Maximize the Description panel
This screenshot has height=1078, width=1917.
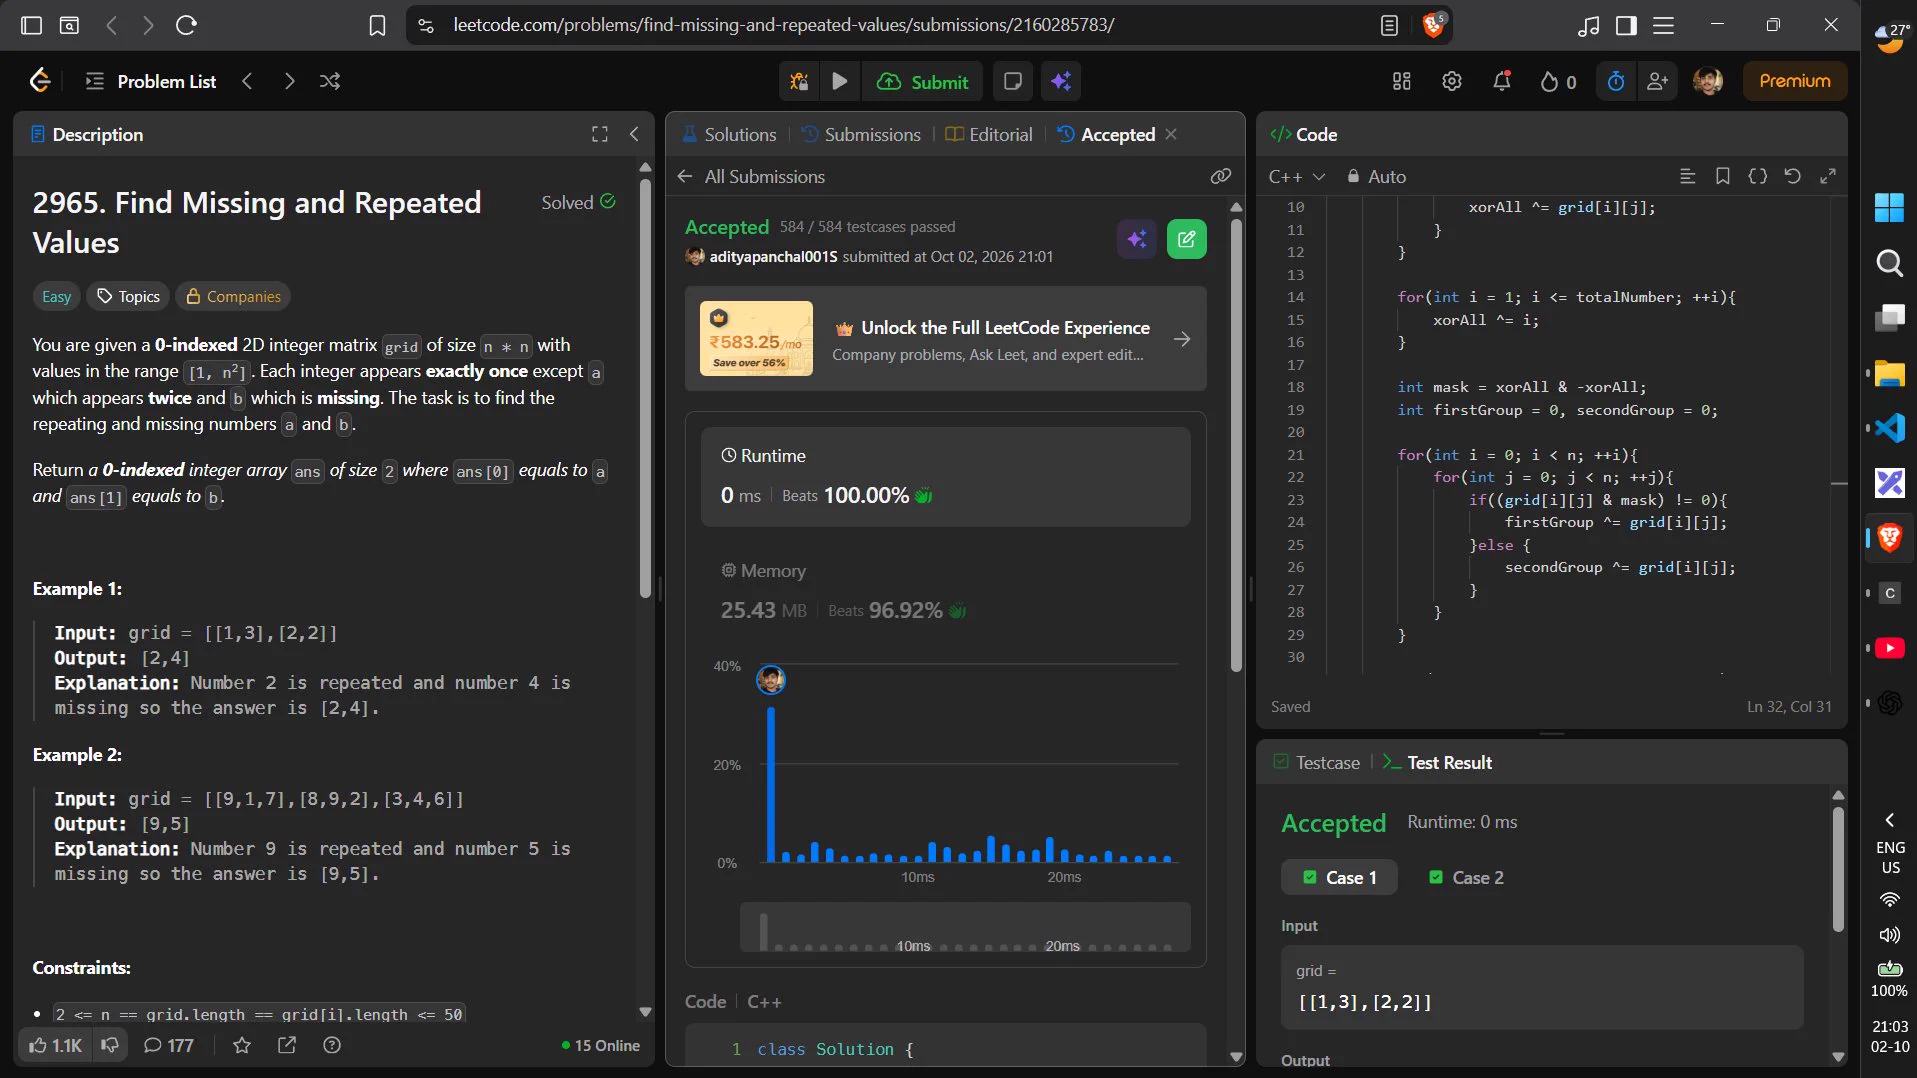coord(600,134)
